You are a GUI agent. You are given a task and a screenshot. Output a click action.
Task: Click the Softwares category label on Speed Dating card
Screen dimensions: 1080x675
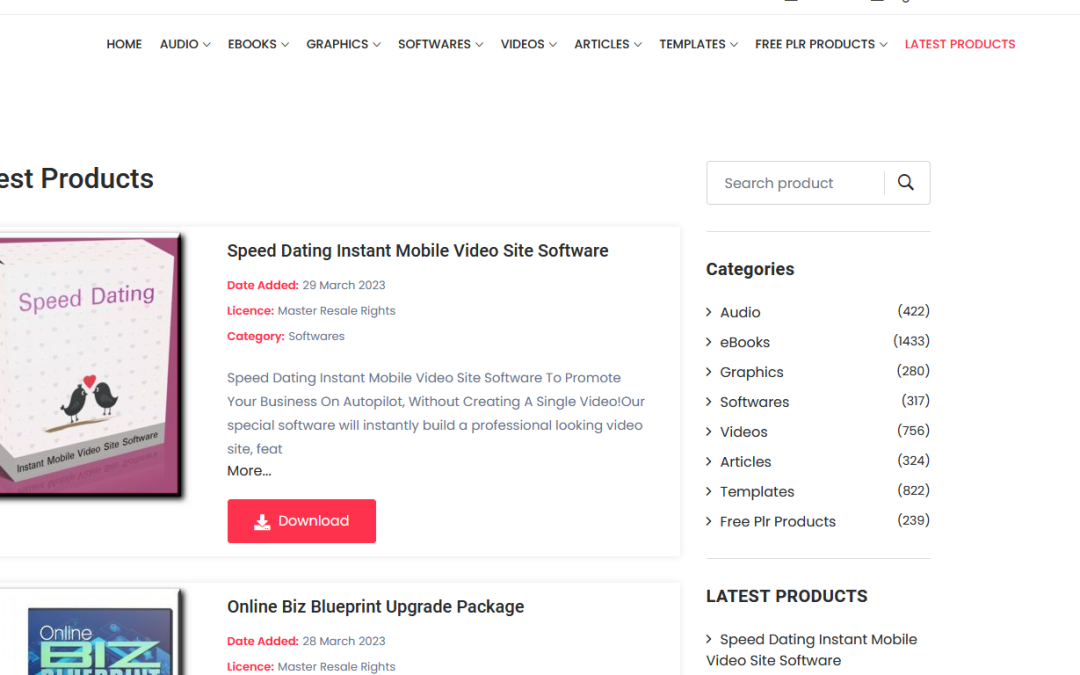click(x=316, y=336)
